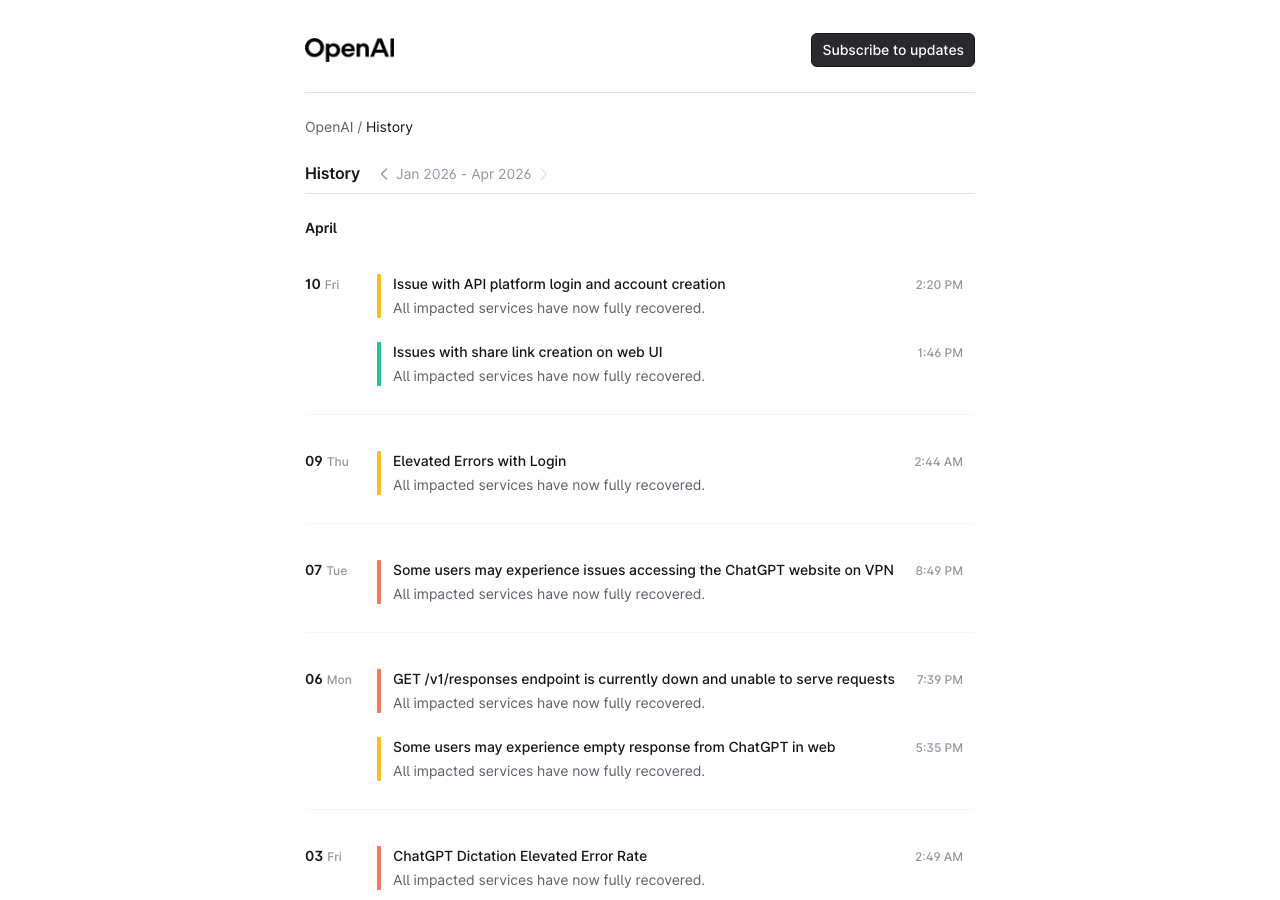
Task: Navigate to previous period using left chevron
Action: (383, 173)
